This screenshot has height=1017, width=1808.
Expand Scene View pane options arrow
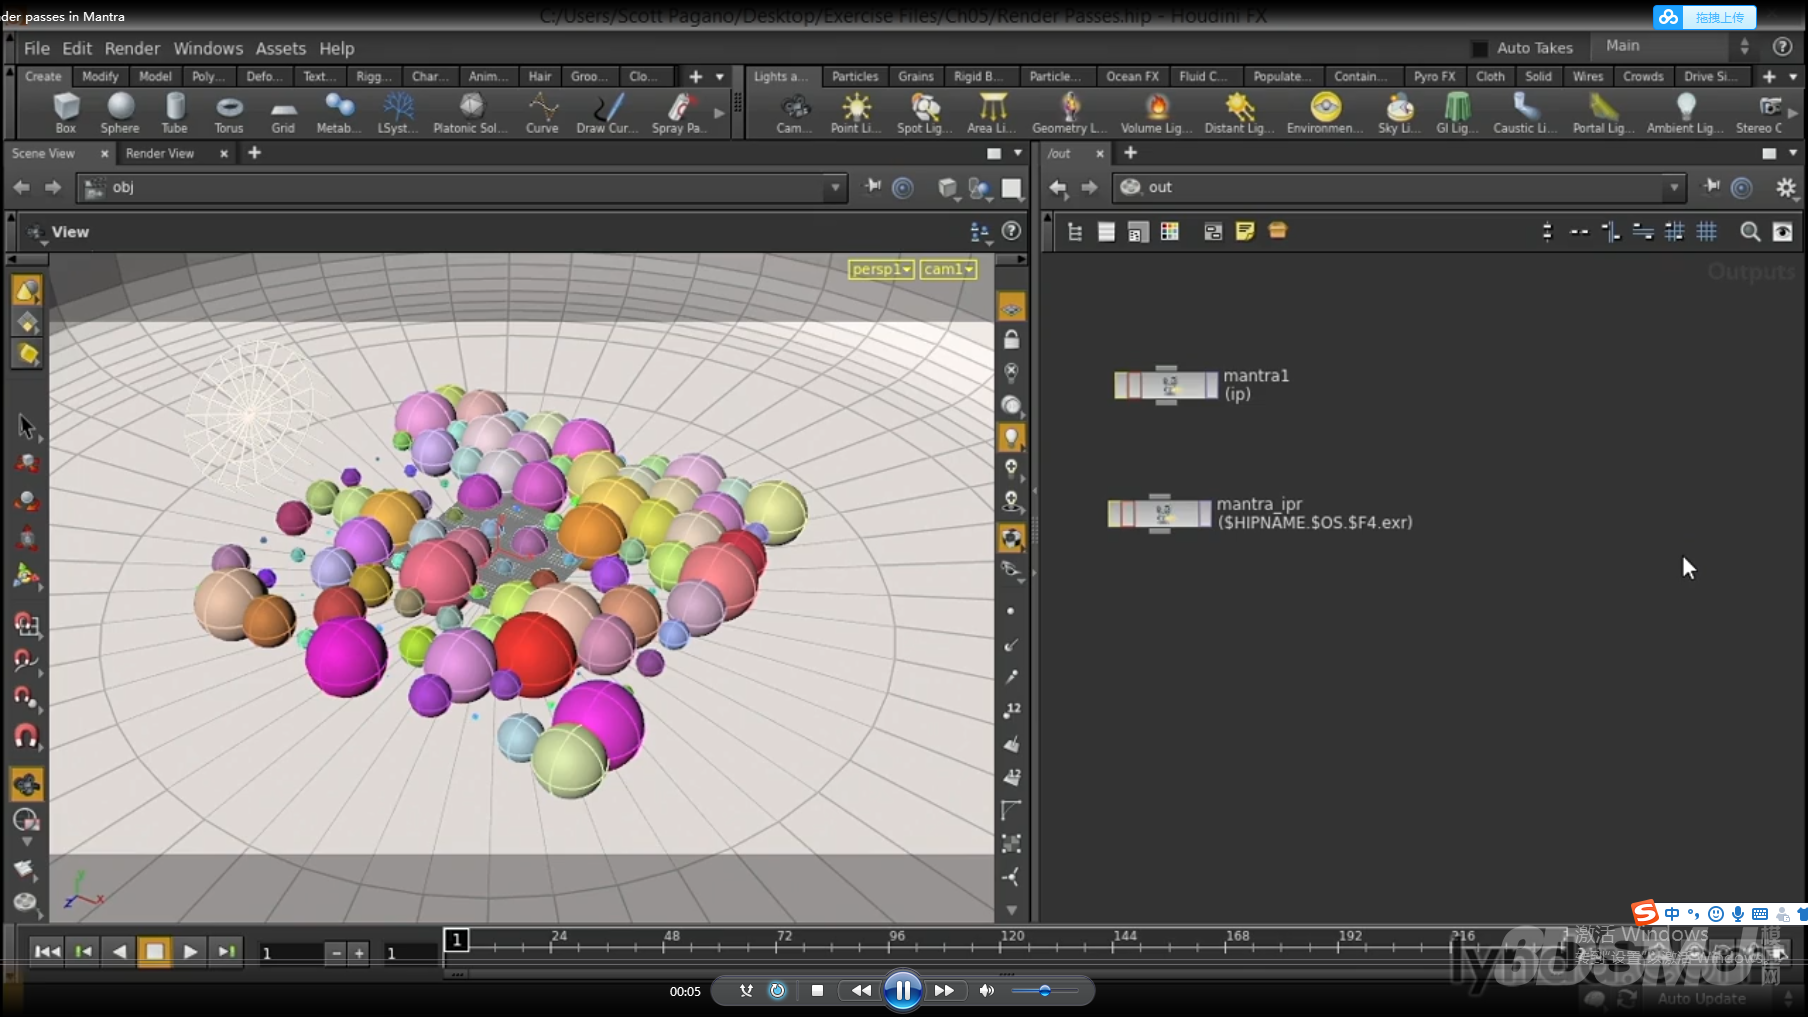point(1018,153)
